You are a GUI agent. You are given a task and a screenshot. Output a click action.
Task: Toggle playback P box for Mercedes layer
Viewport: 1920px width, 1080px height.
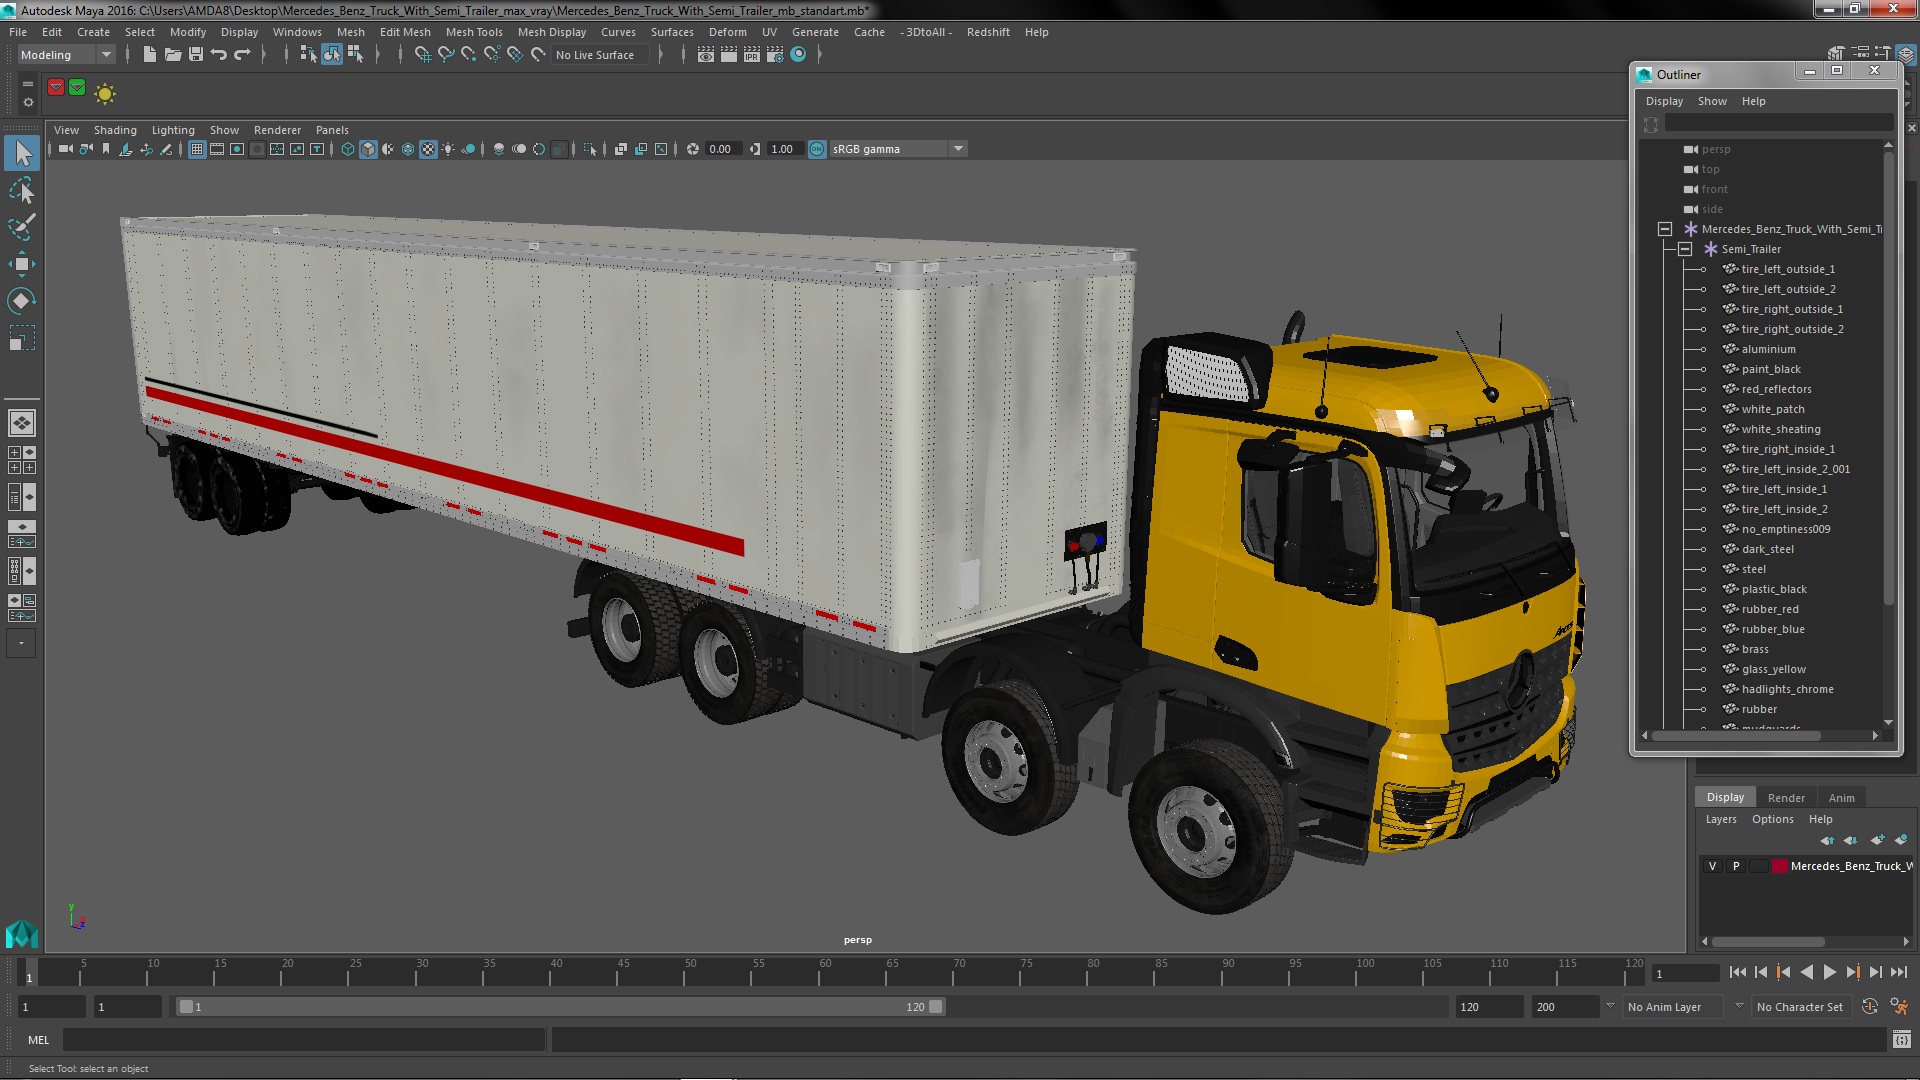[x=1736, y=866]
